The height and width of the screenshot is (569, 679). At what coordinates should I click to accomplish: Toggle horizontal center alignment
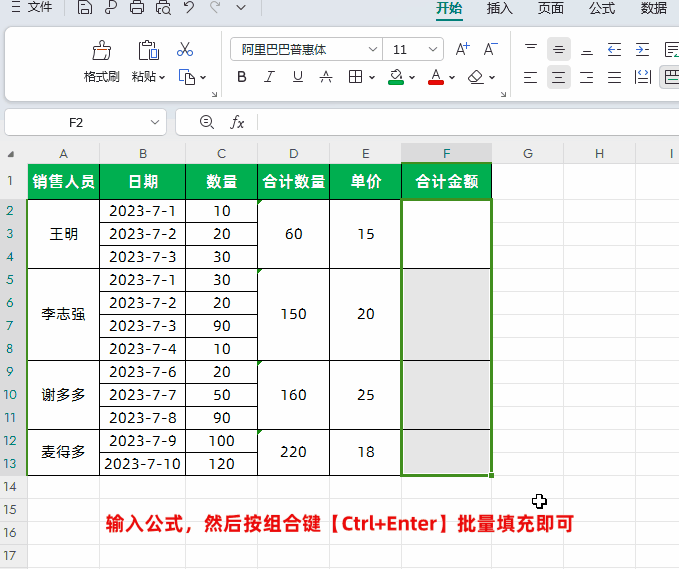click(x=559, y=78)
